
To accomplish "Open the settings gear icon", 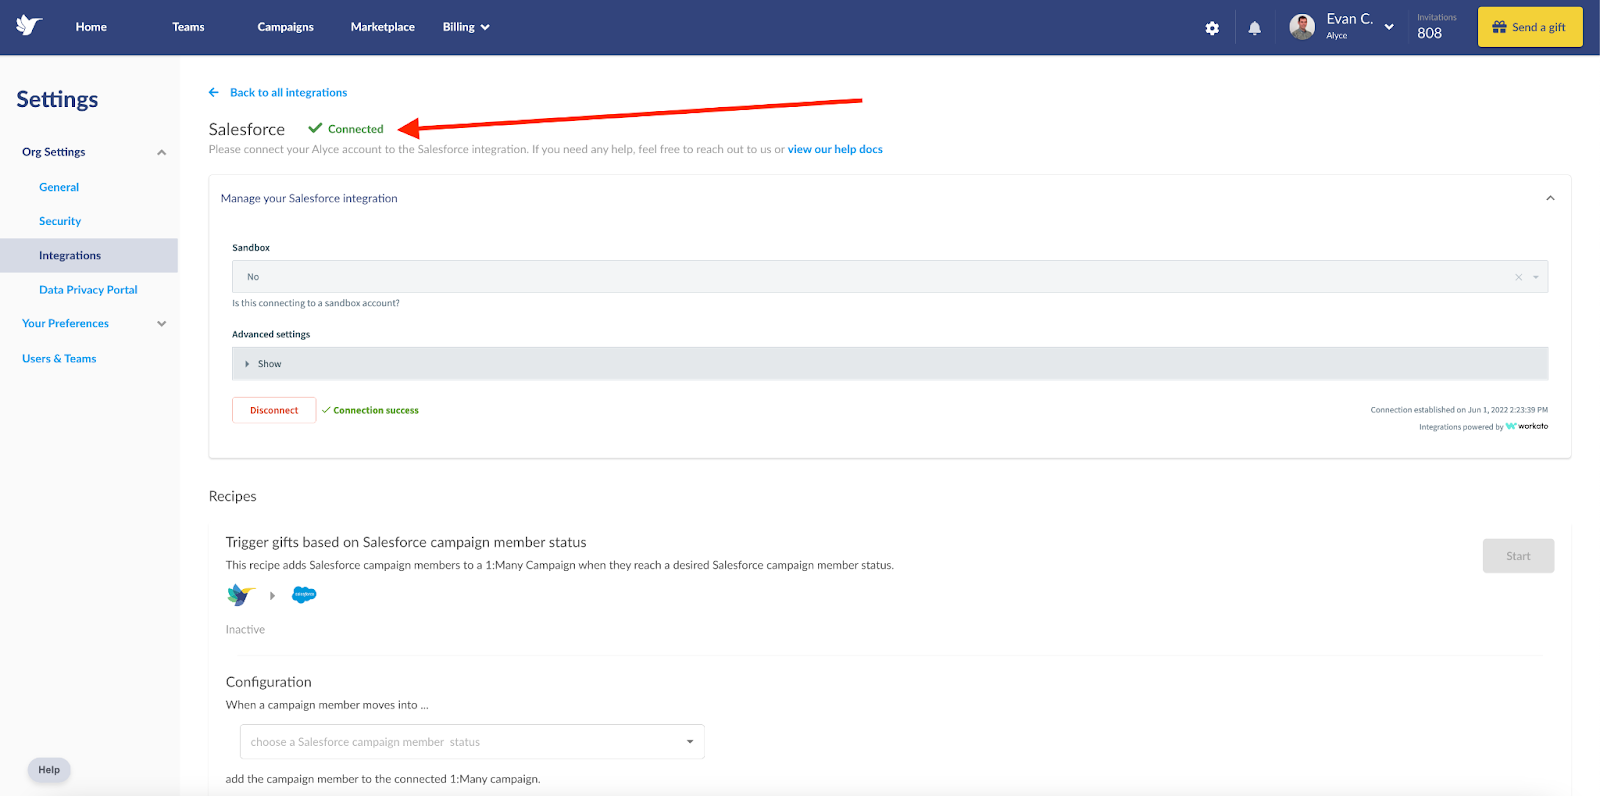I will tap(1212, 28).
